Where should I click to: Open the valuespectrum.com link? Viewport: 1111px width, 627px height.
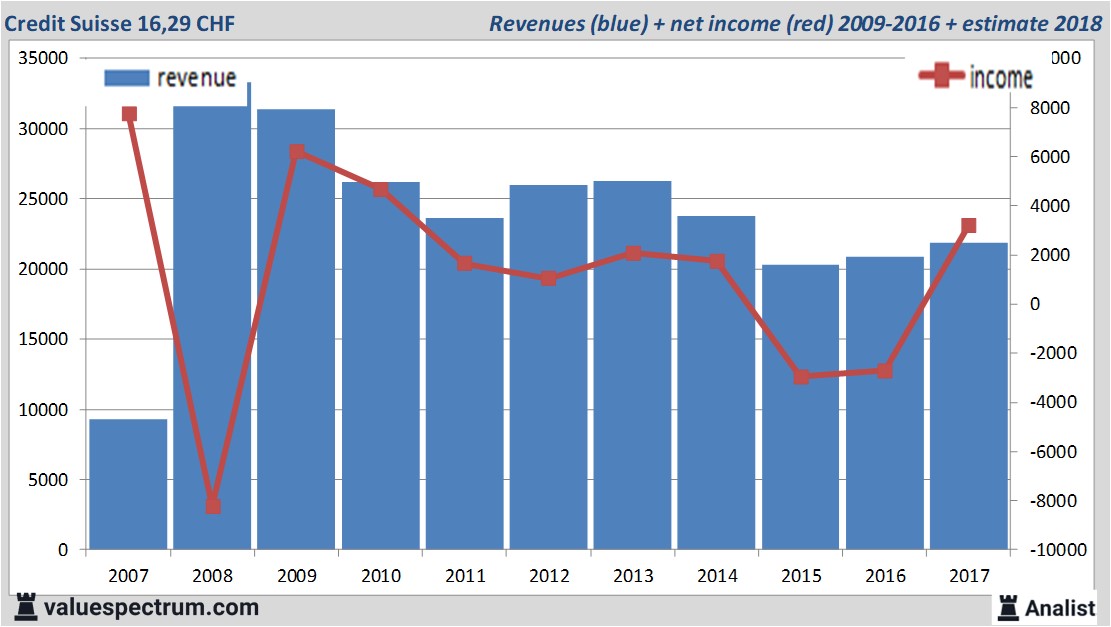[151, 608]
